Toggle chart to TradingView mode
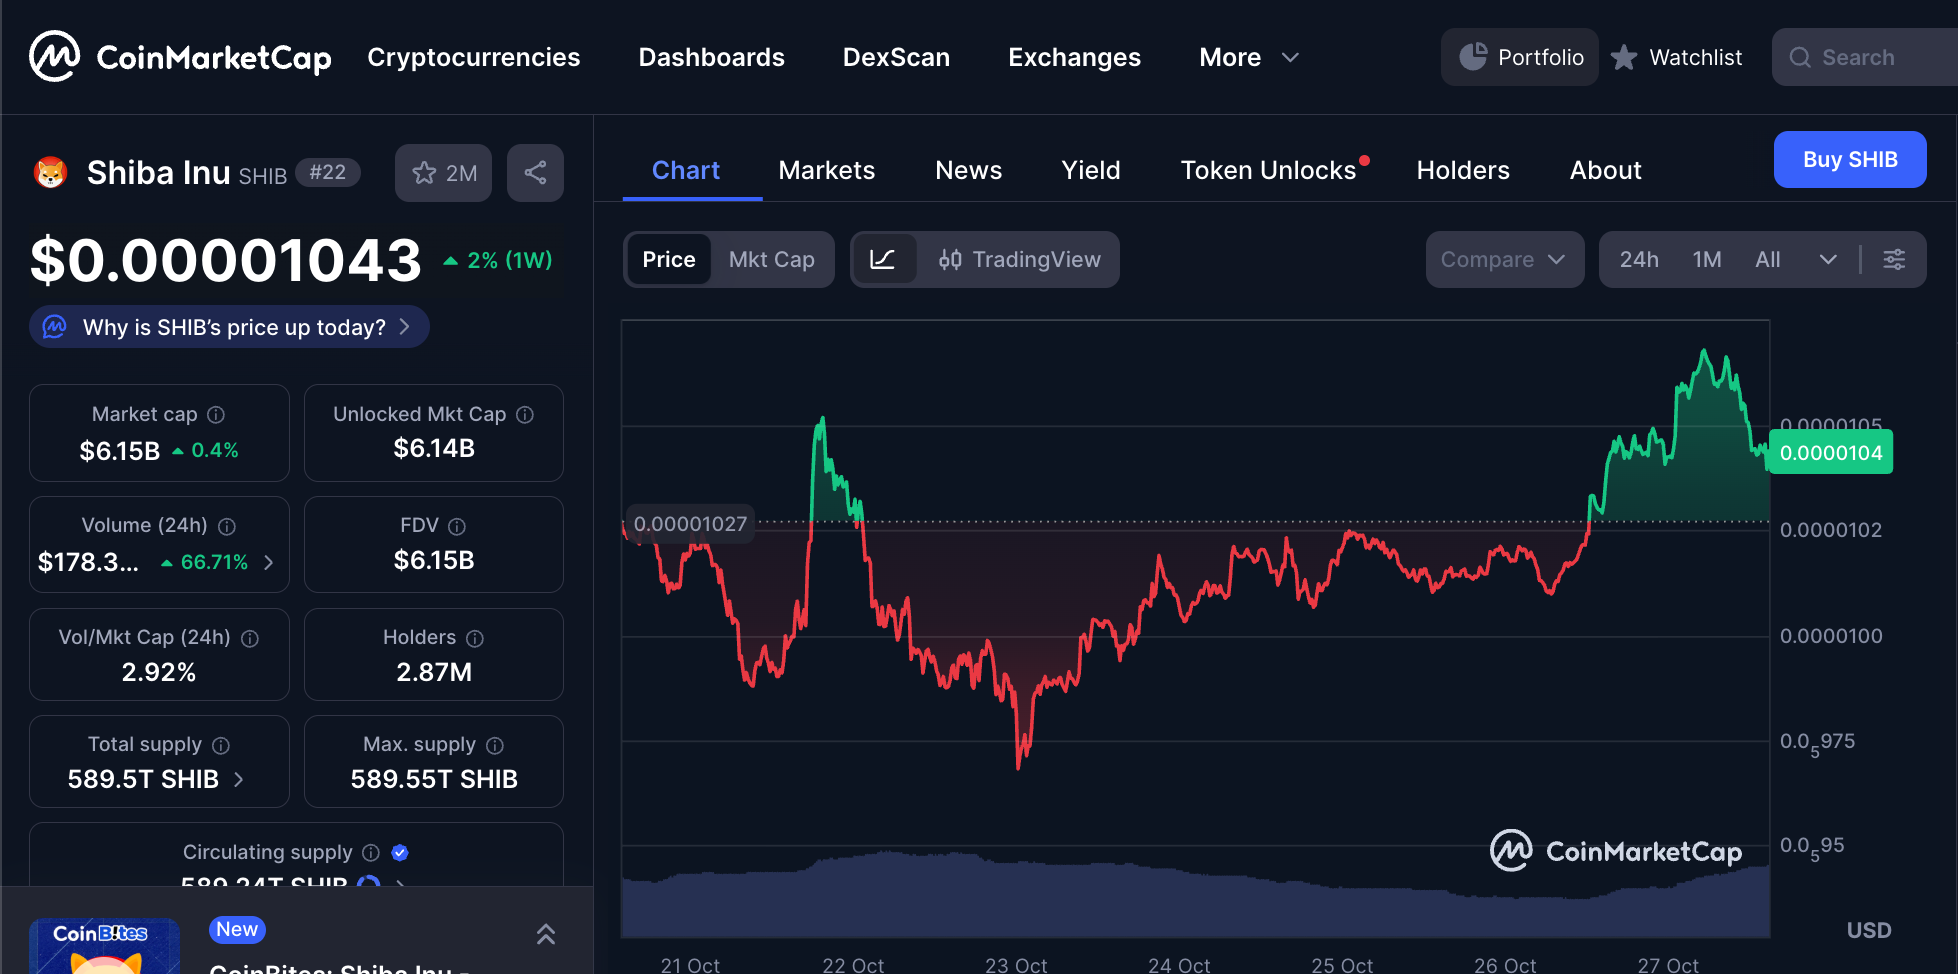The image size is (1958, 974). click(1019, 260)
